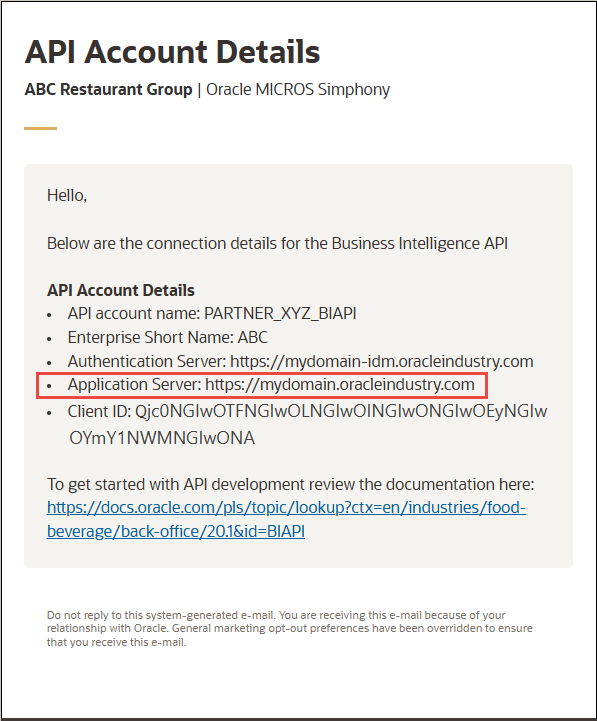
Task: Select the 'Enterprise Short Name: ABC' line
Action: [x=167, y=338]
